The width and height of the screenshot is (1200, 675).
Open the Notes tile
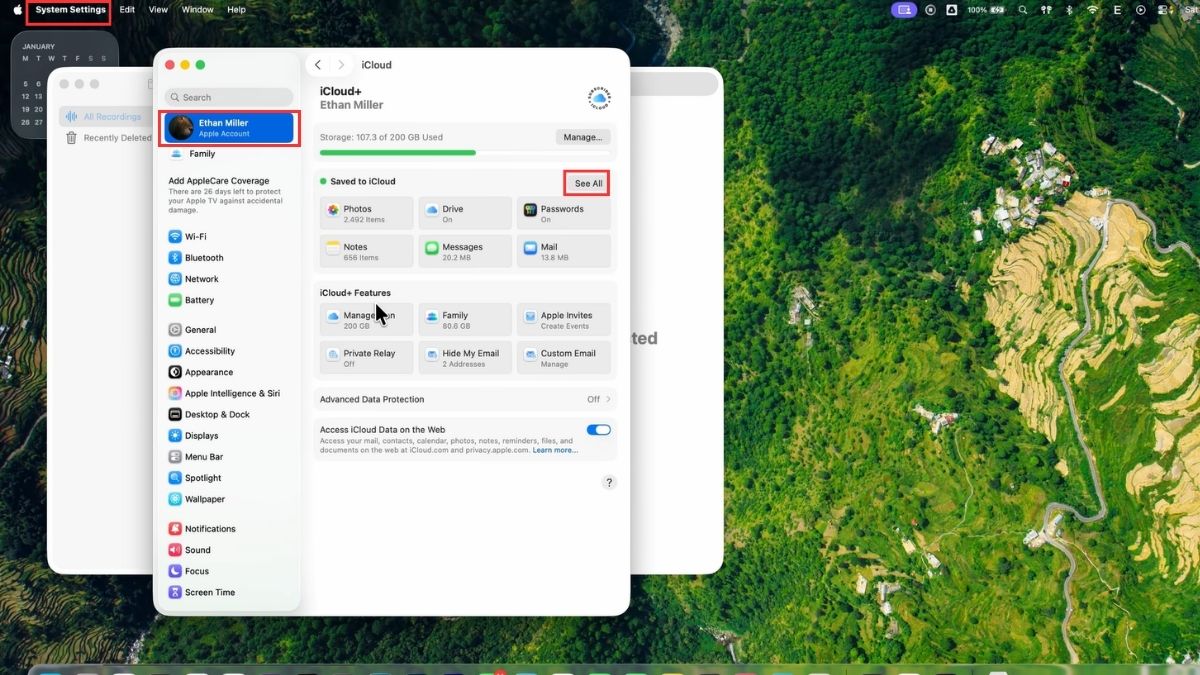(367, 251)
